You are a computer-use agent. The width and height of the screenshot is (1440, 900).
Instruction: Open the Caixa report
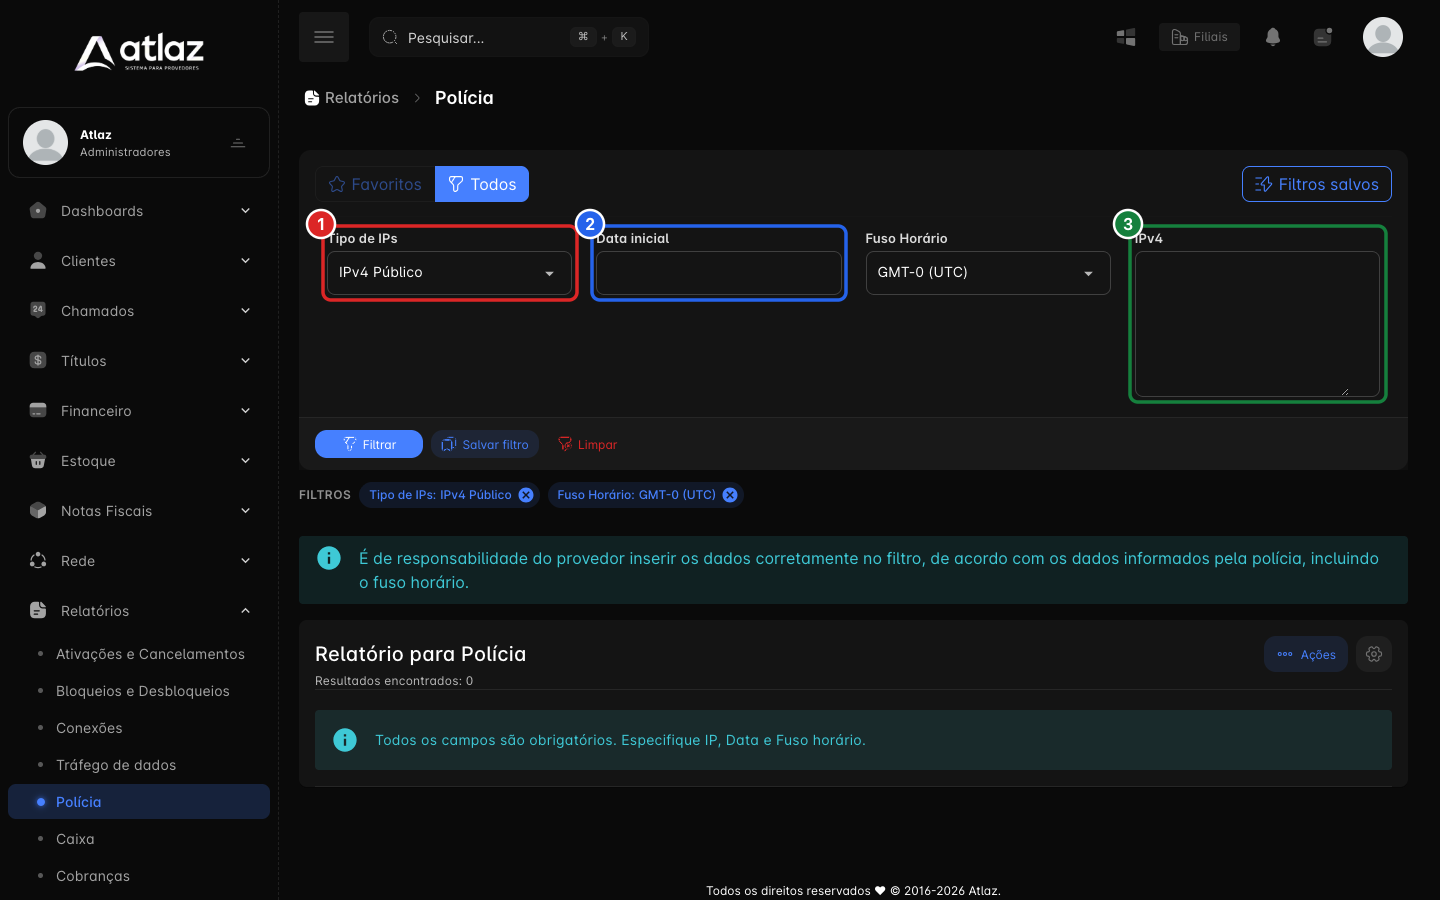pyautogui.click(x=139, y=839)
